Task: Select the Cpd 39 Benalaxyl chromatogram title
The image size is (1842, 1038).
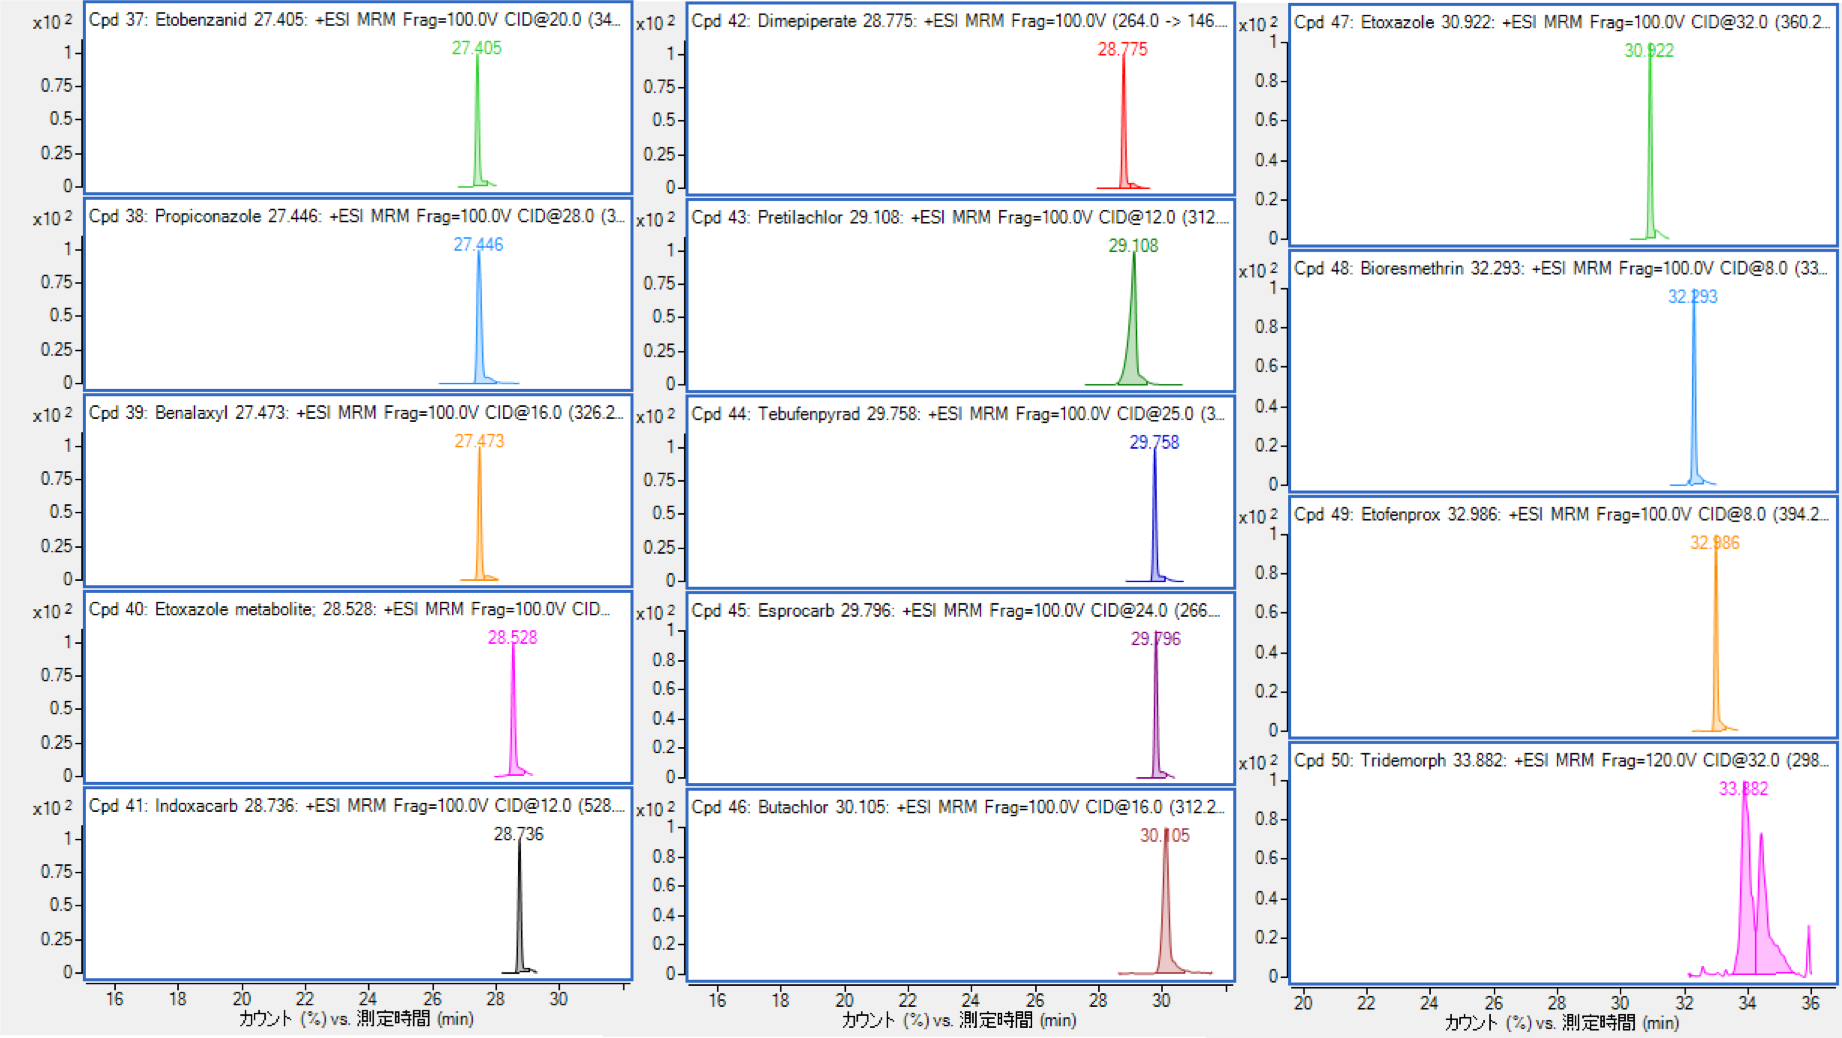Action: pos(355,413)
